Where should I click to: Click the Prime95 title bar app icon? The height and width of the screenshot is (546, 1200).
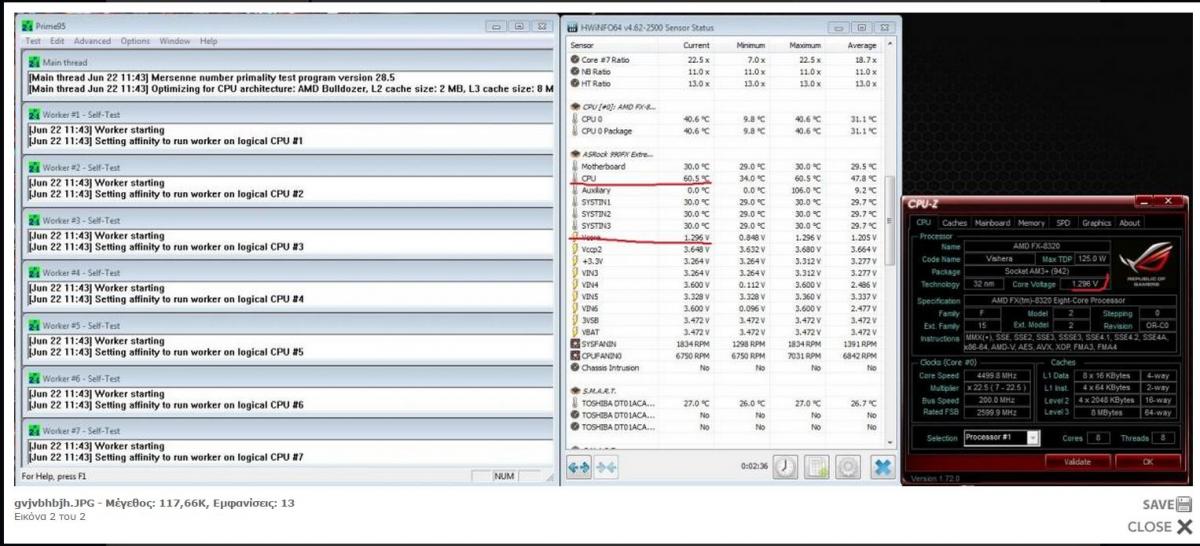coord(28,27)
